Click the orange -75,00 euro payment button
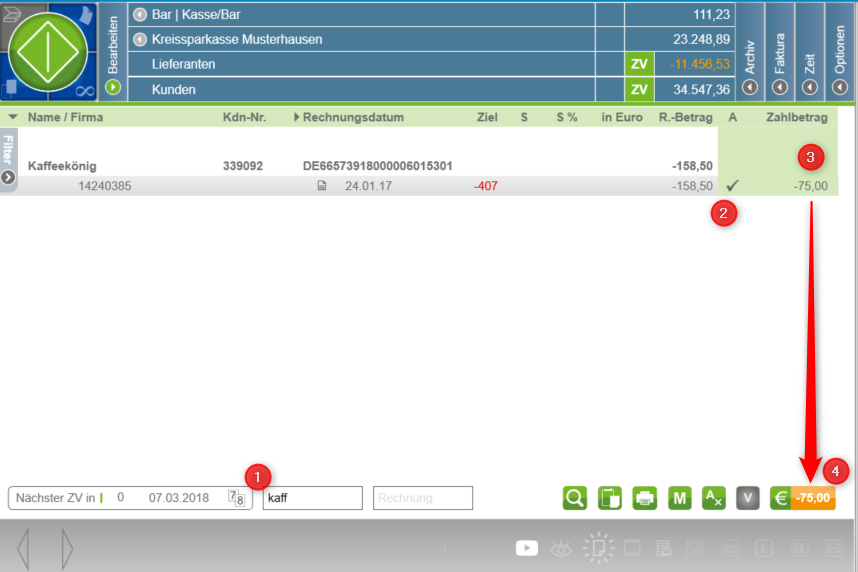The height and width of the screenshot is (572, 858). coord(812,498)
